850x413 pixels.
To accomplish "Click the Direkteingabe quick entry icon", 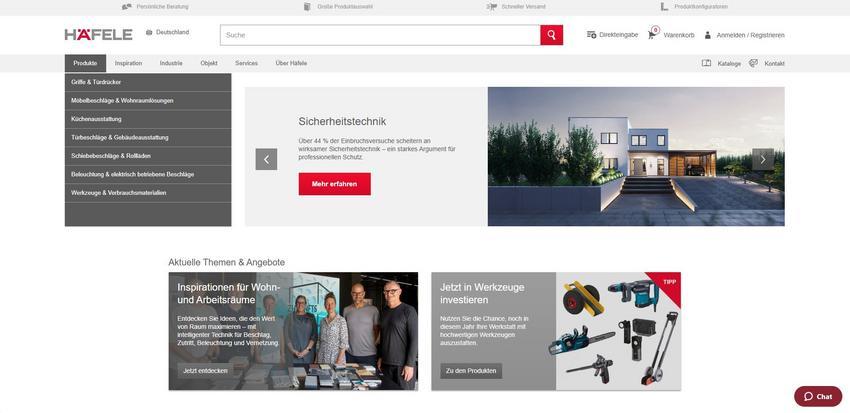I will tap(592, 35).
